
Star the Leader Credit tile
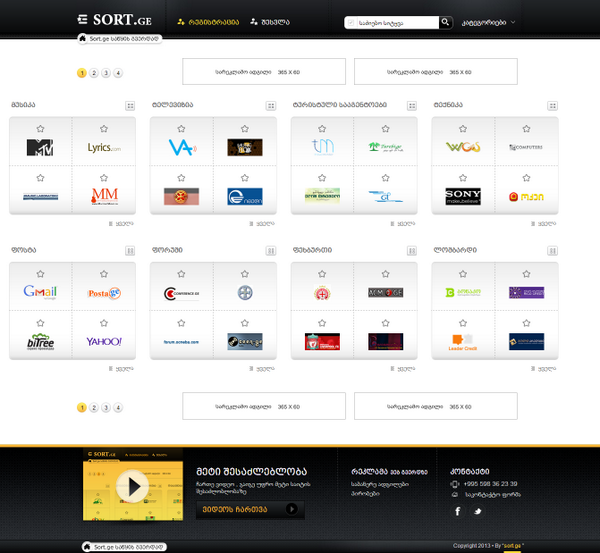[463, 323]
